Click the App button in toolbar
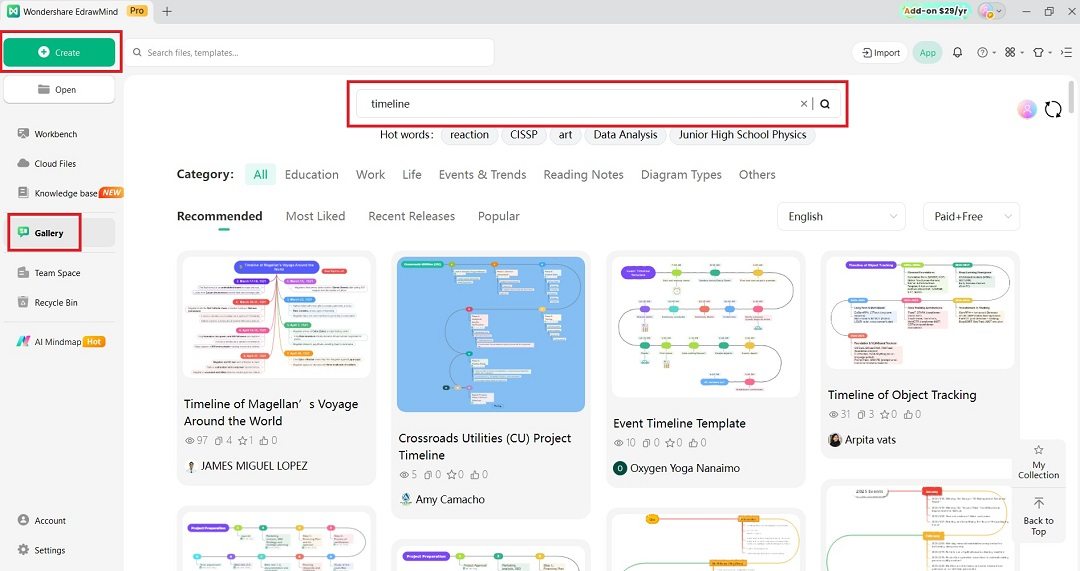 pyautogui.click(x=928, y=52)
